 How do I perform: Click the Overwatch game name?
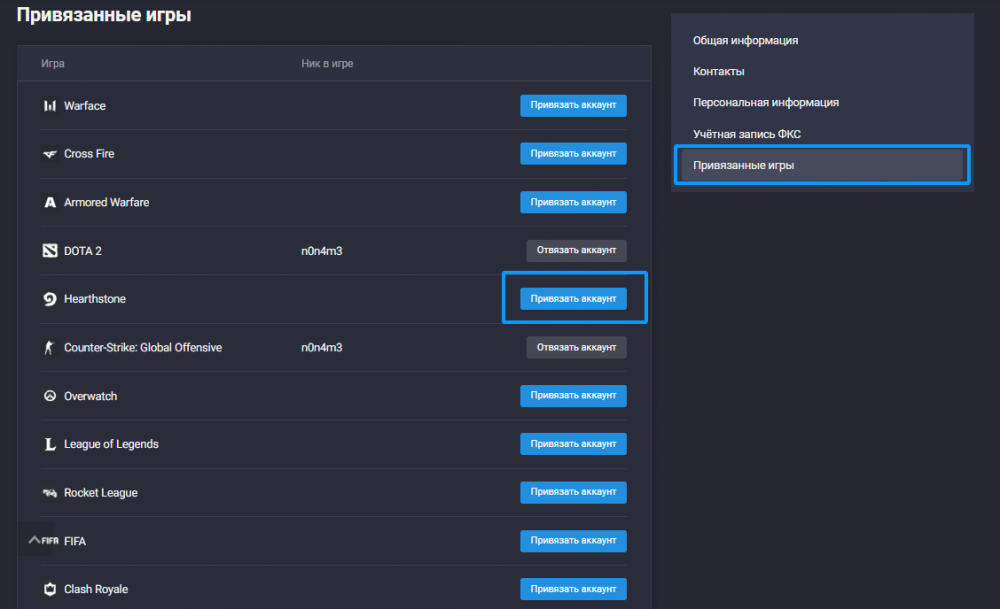click(91, 396)
